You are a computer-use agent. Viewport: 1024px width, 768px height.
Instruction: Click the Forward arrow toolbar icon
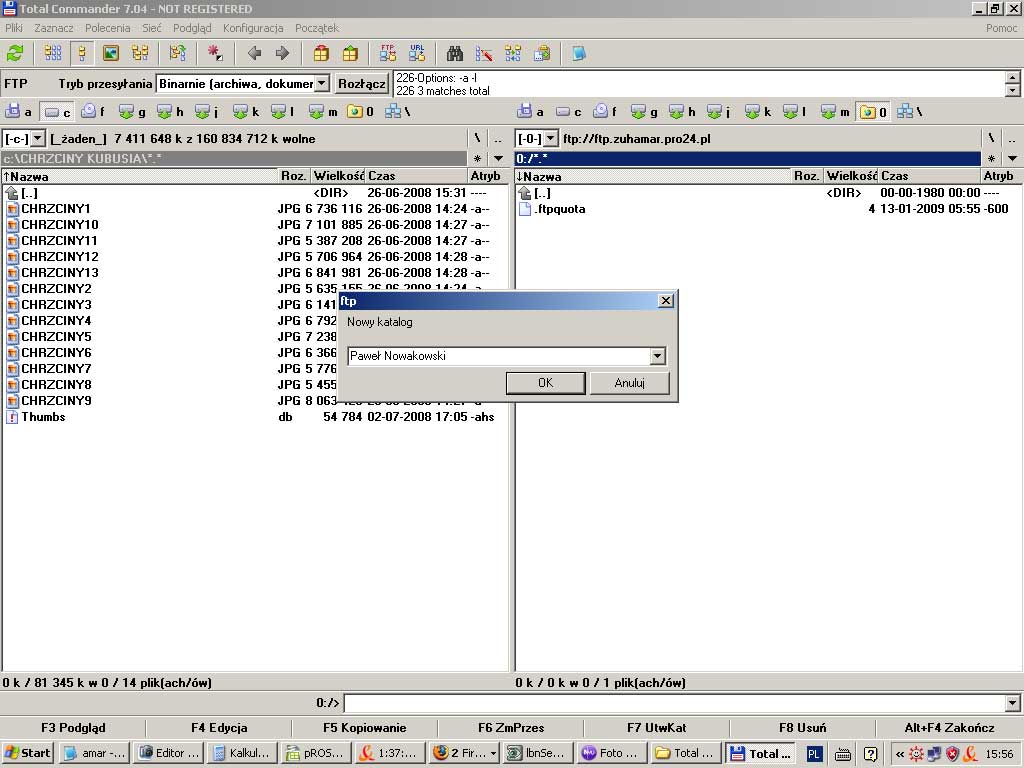tap(282, 53)
